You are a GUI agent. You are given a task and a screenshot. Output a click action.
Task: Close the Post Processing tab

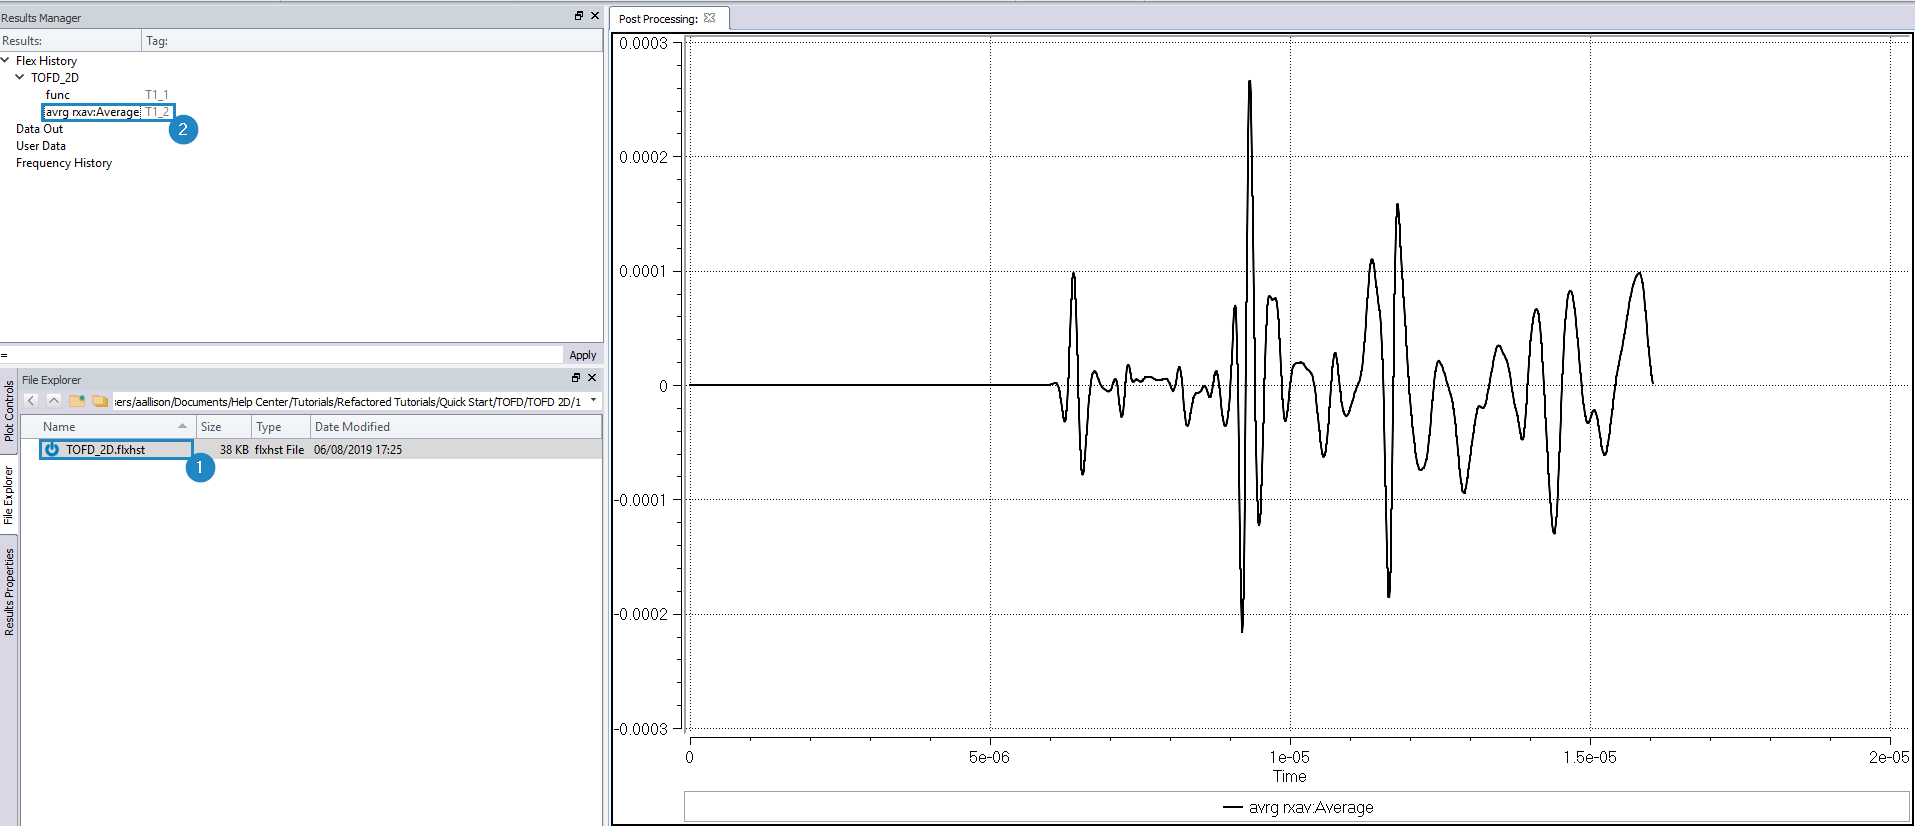(710, 18)
